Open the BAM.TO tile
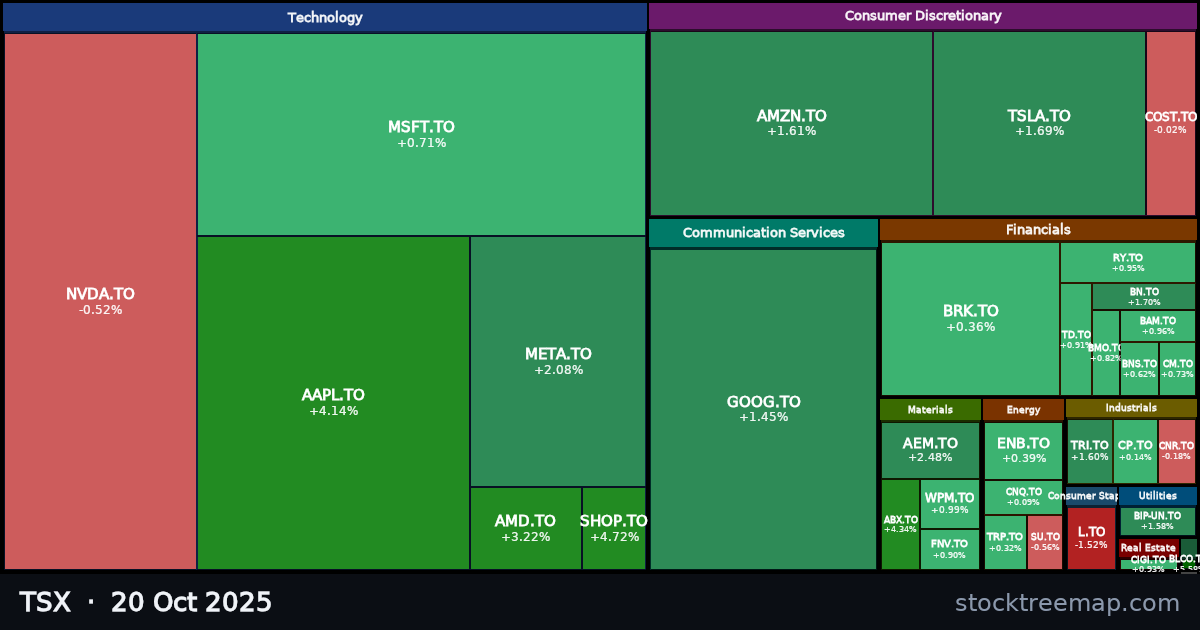Image resolution: width=1200 pixels, height=630 pixels. 1158,326
